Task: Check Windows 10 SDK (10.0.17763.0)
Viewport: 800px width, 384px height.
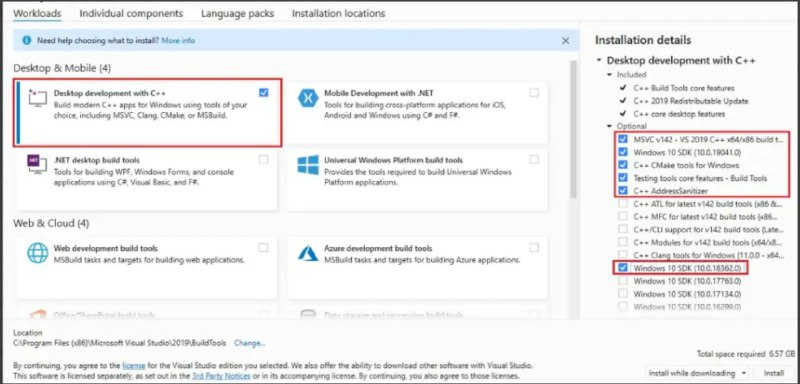Action: point(623,280)
